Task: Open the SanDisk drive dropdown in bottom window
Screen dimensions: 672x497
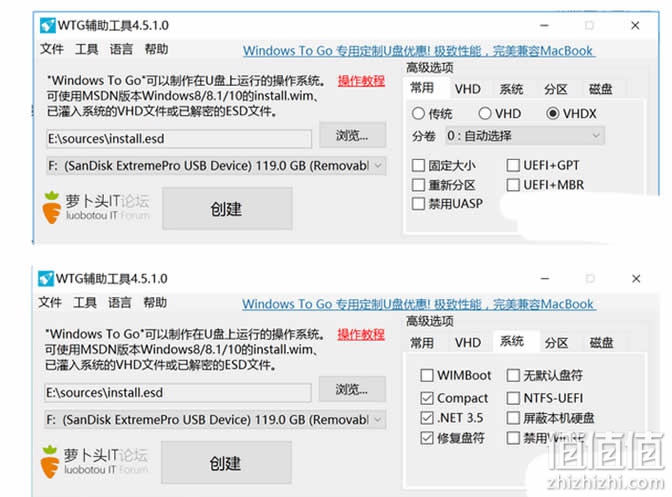Action: point(215,420)
